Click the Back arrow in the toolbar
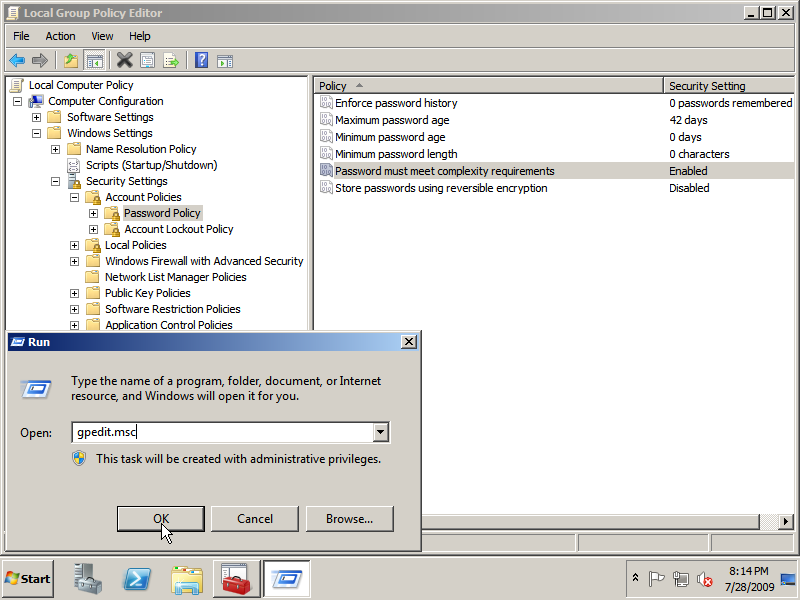This screenshot has height=600, width=800. click(17, 61)
